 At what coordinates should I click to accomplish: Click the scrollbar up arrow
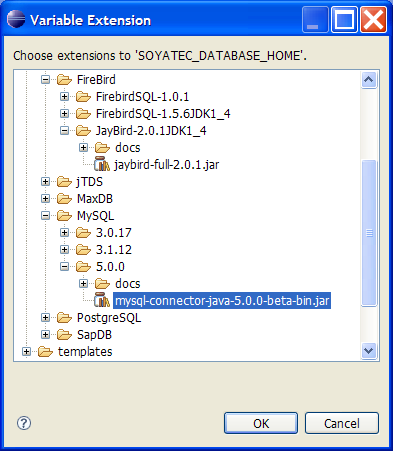pos(369,80)
